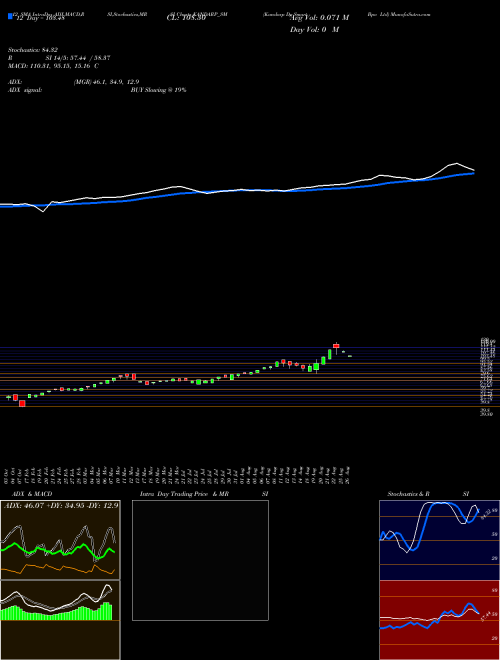Click the large red candlestick at chart low
The image size is (500, 660).
[22, 403]
